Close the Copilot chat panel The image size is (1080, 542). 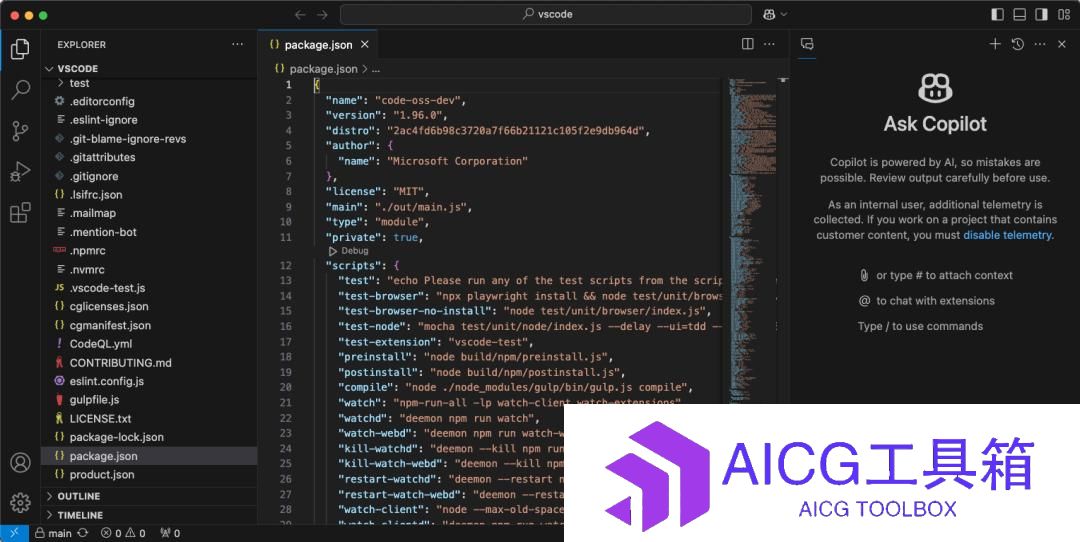click(x=1061, y=44)
